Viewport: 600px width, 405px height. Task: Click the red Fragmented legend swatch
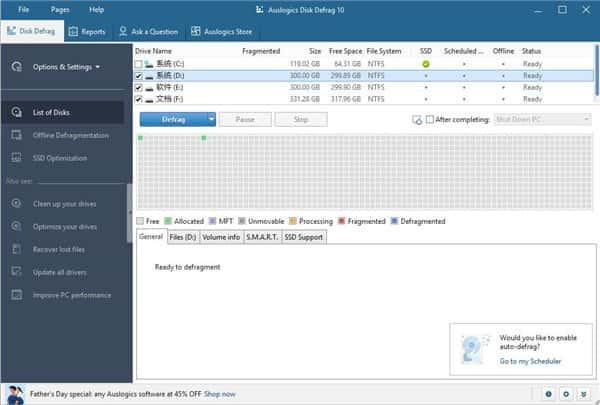tap(342, 220)
